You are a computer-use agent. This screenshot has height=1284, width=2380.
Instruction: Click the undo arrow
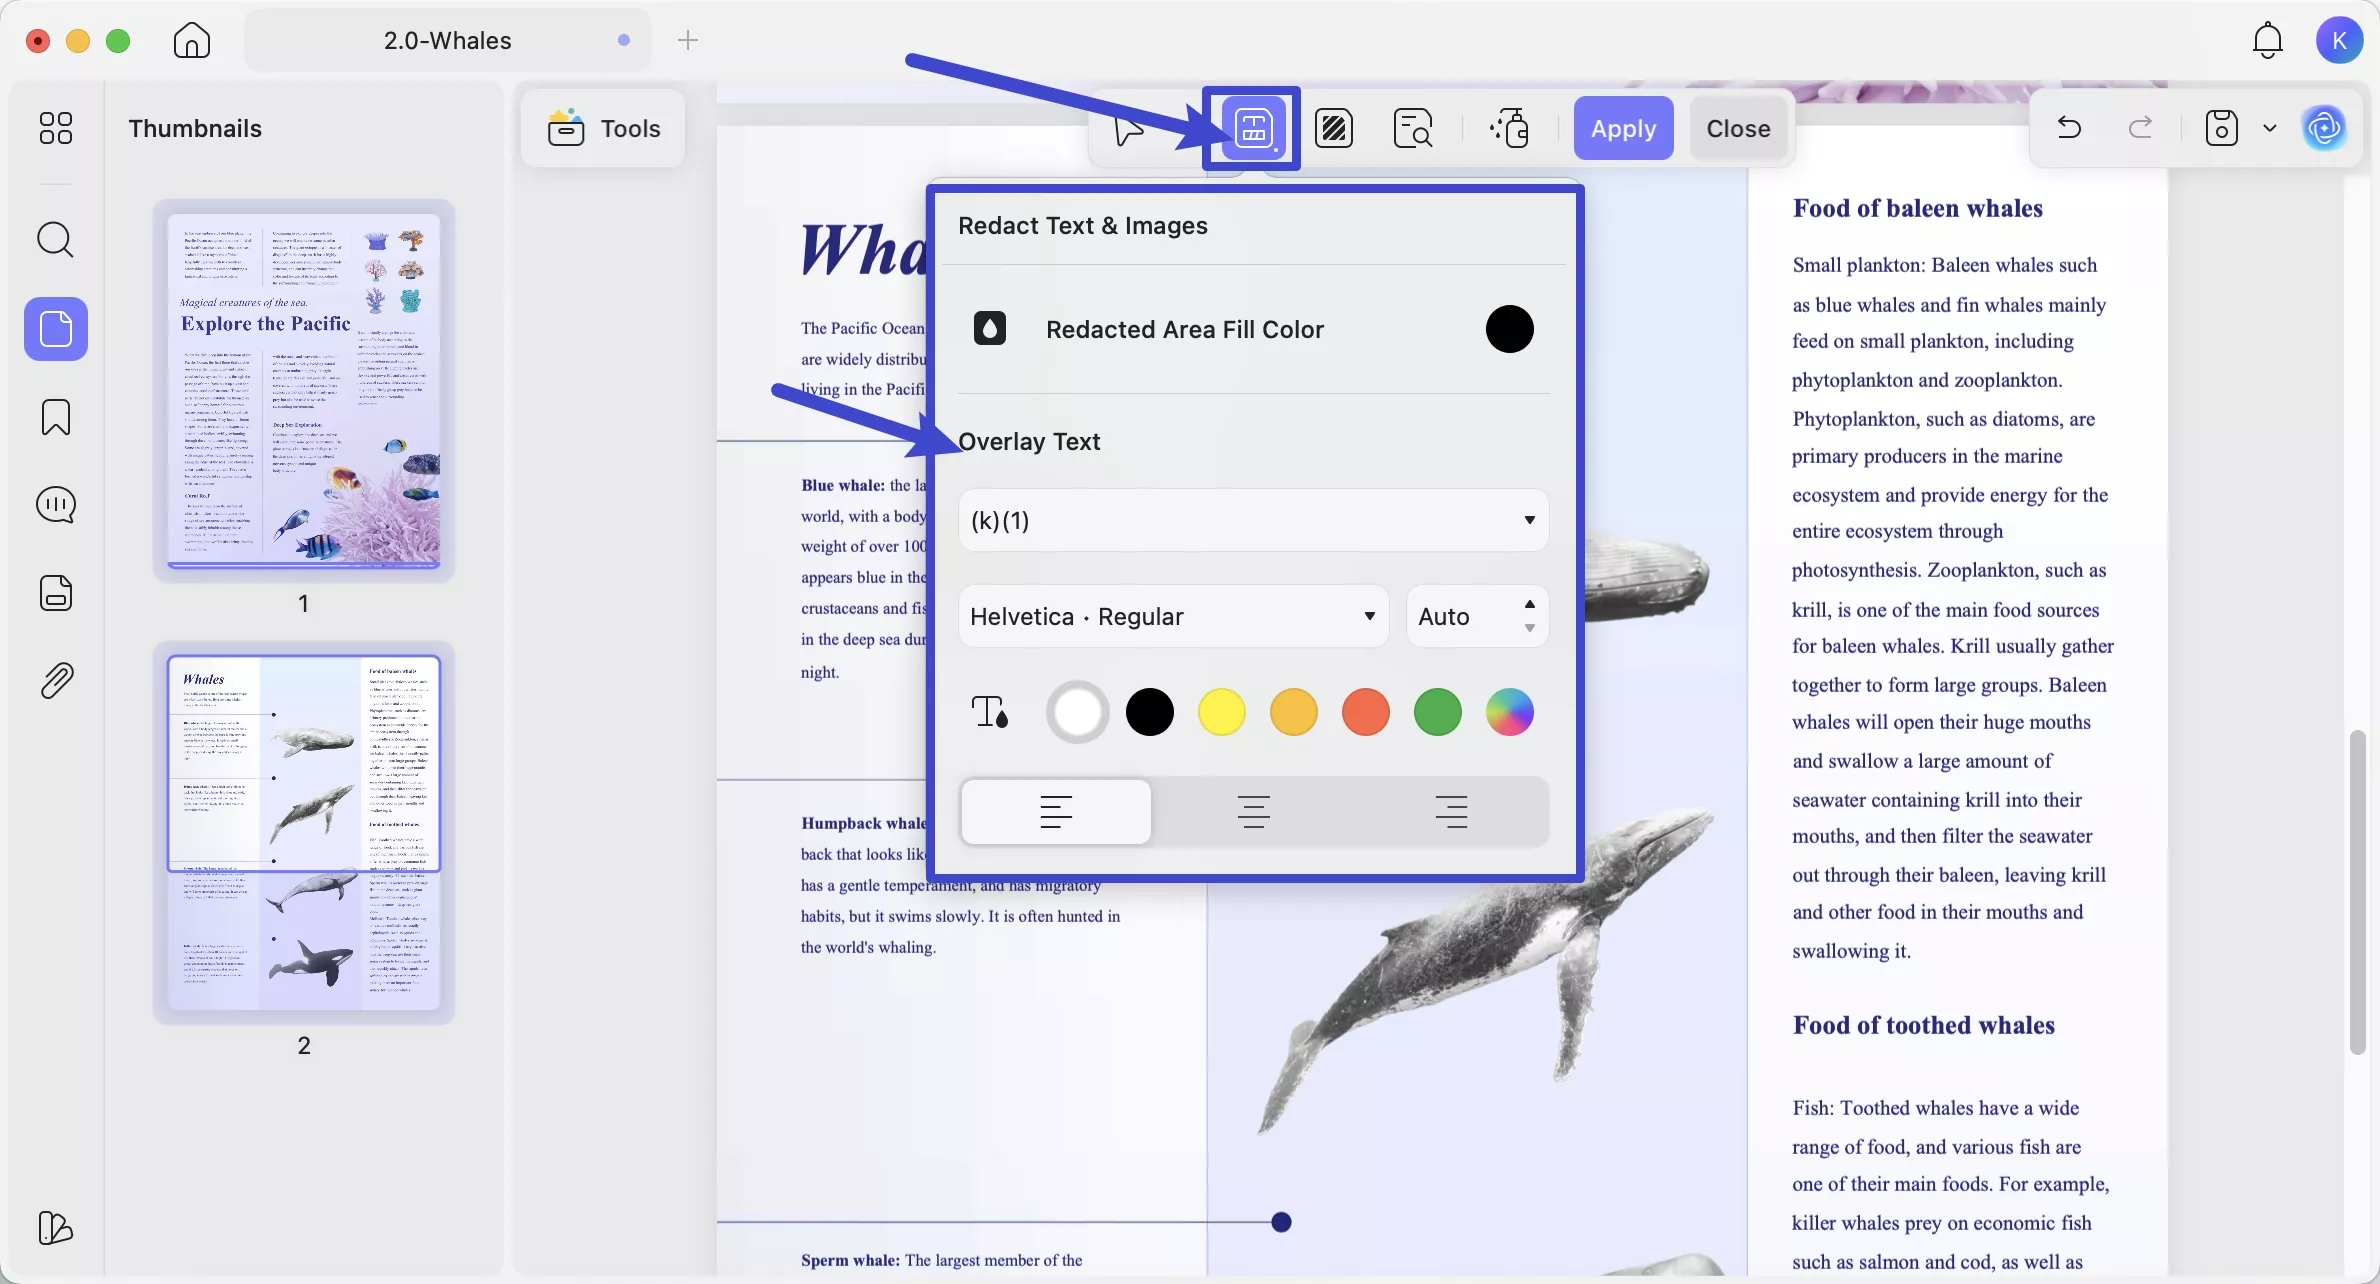click(2069, 128)
